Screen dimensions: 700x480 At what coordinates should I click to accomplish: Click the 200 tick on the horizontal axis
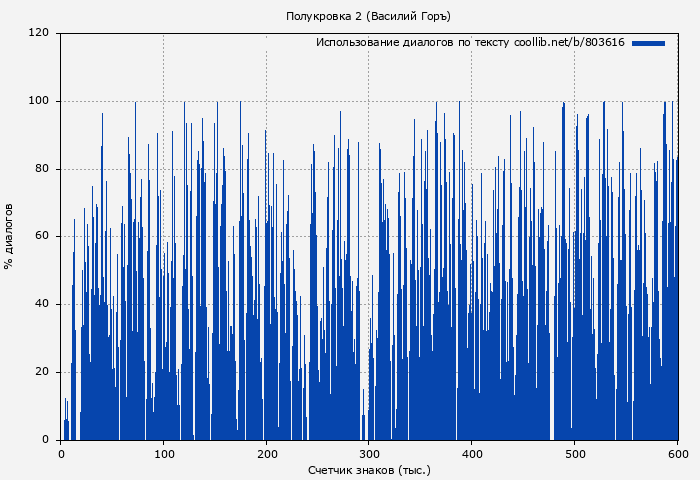click(266, 454)
